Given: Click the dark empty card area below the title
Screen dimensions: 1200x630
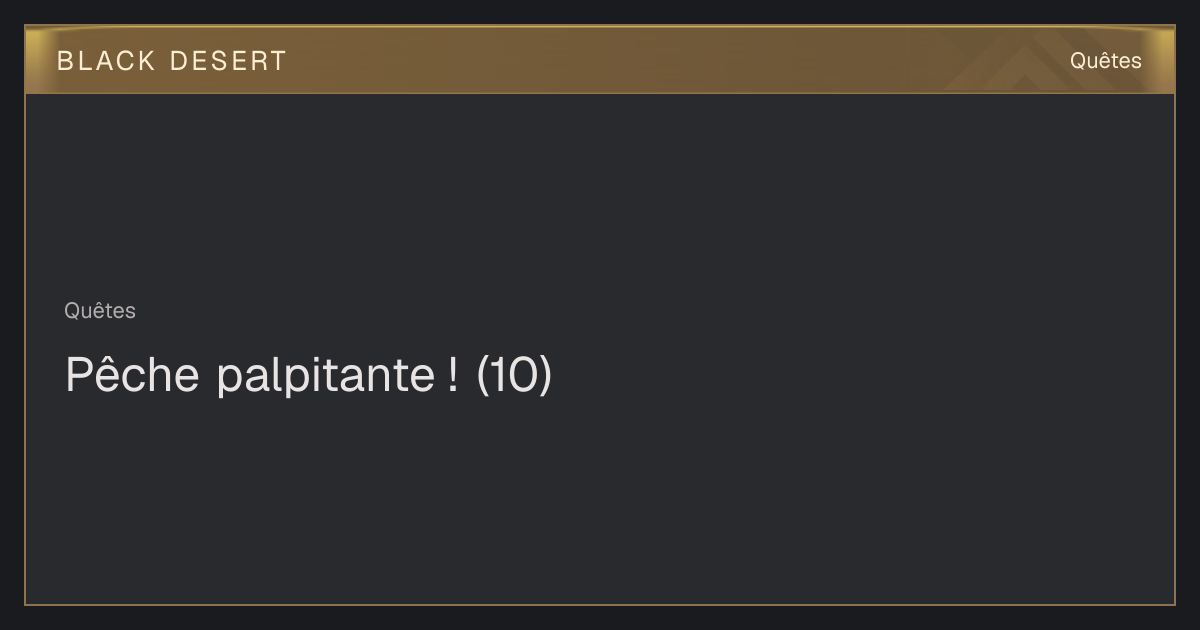Looking at the screenshot, I should tap(600, 500).
